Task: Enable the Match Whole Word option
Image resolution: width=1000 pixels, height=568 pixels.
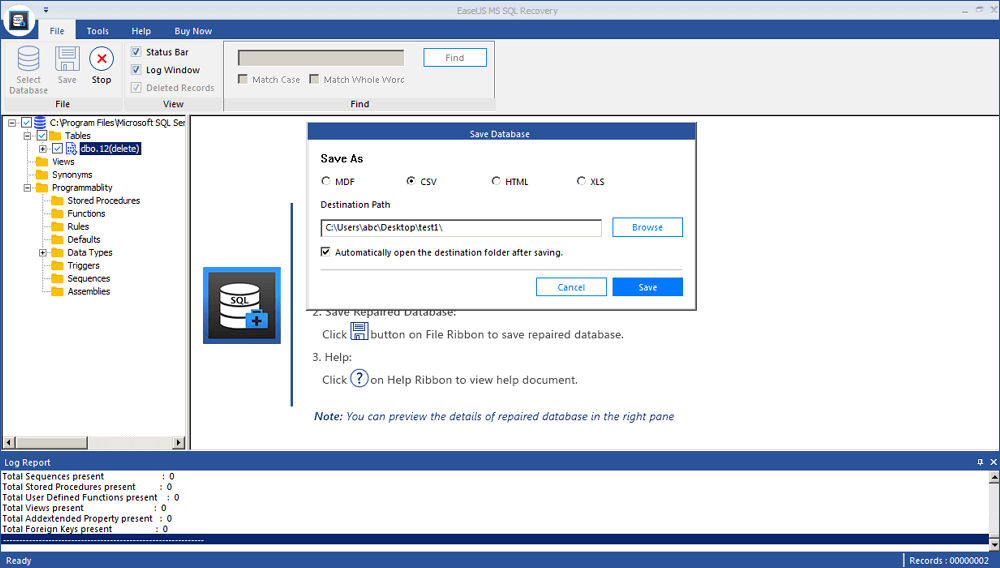Action: [x=314, y=79]
